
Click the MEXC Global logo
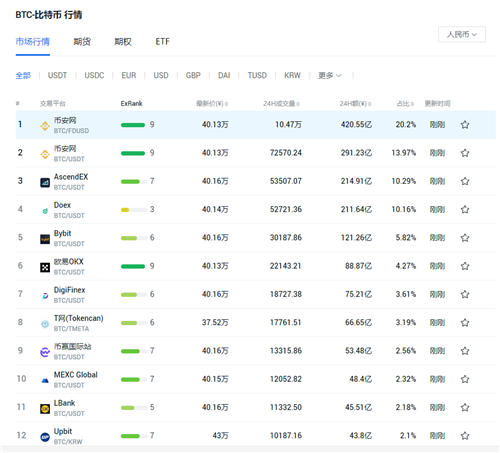(x=45, y=380)
